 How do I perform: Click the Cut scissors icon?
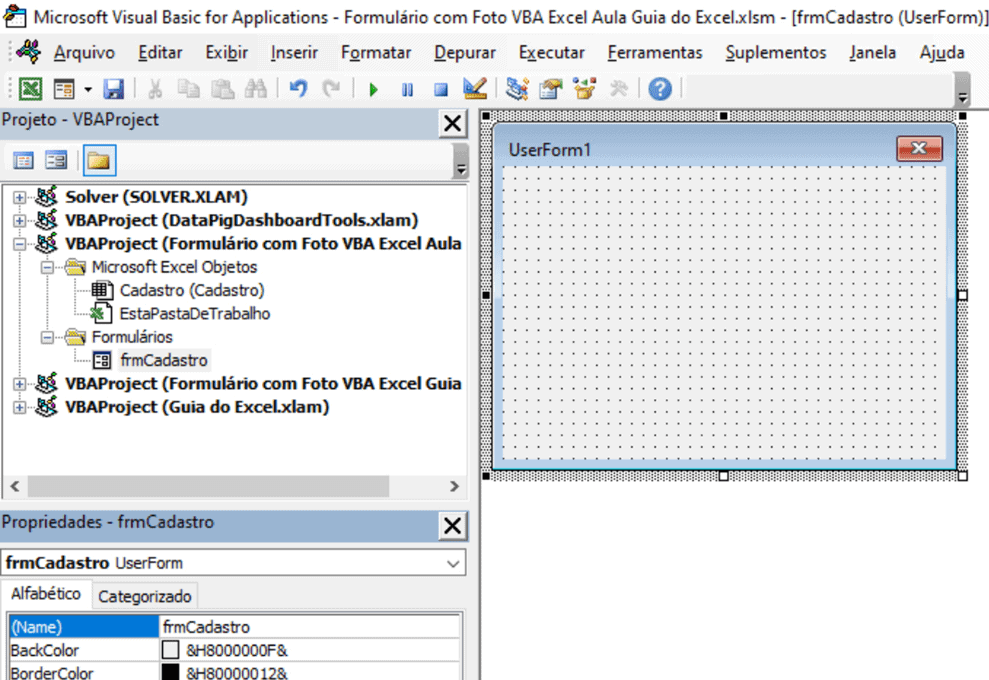pyautogui.click(x=155, y=89)
